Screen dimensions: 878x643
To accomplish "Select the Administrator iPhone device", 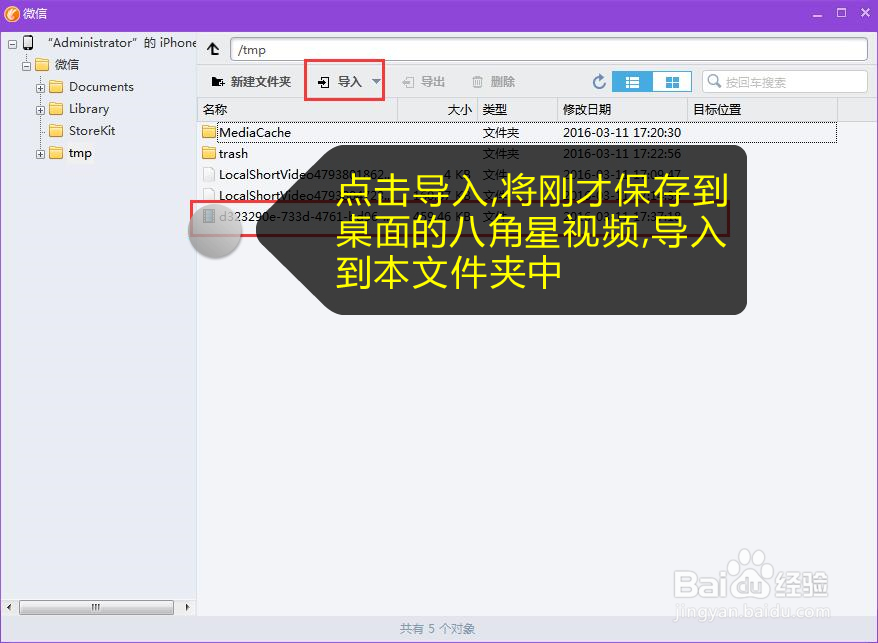I will pos(122,43).
